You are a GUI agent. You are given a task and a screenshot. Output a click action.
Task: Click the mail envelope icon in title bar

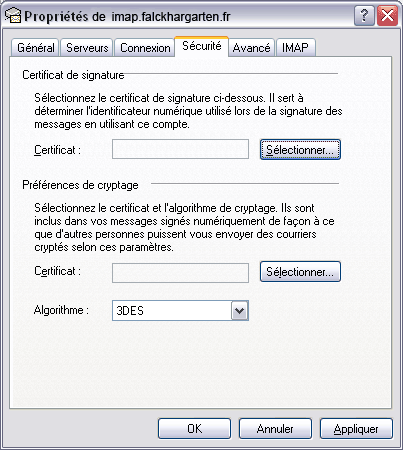13,16
